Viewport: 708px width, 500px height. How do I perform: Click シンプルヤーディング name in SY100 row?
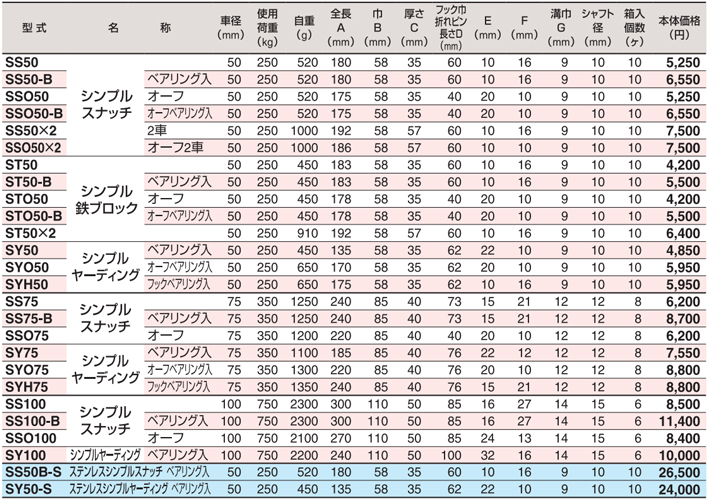(105, 456)
